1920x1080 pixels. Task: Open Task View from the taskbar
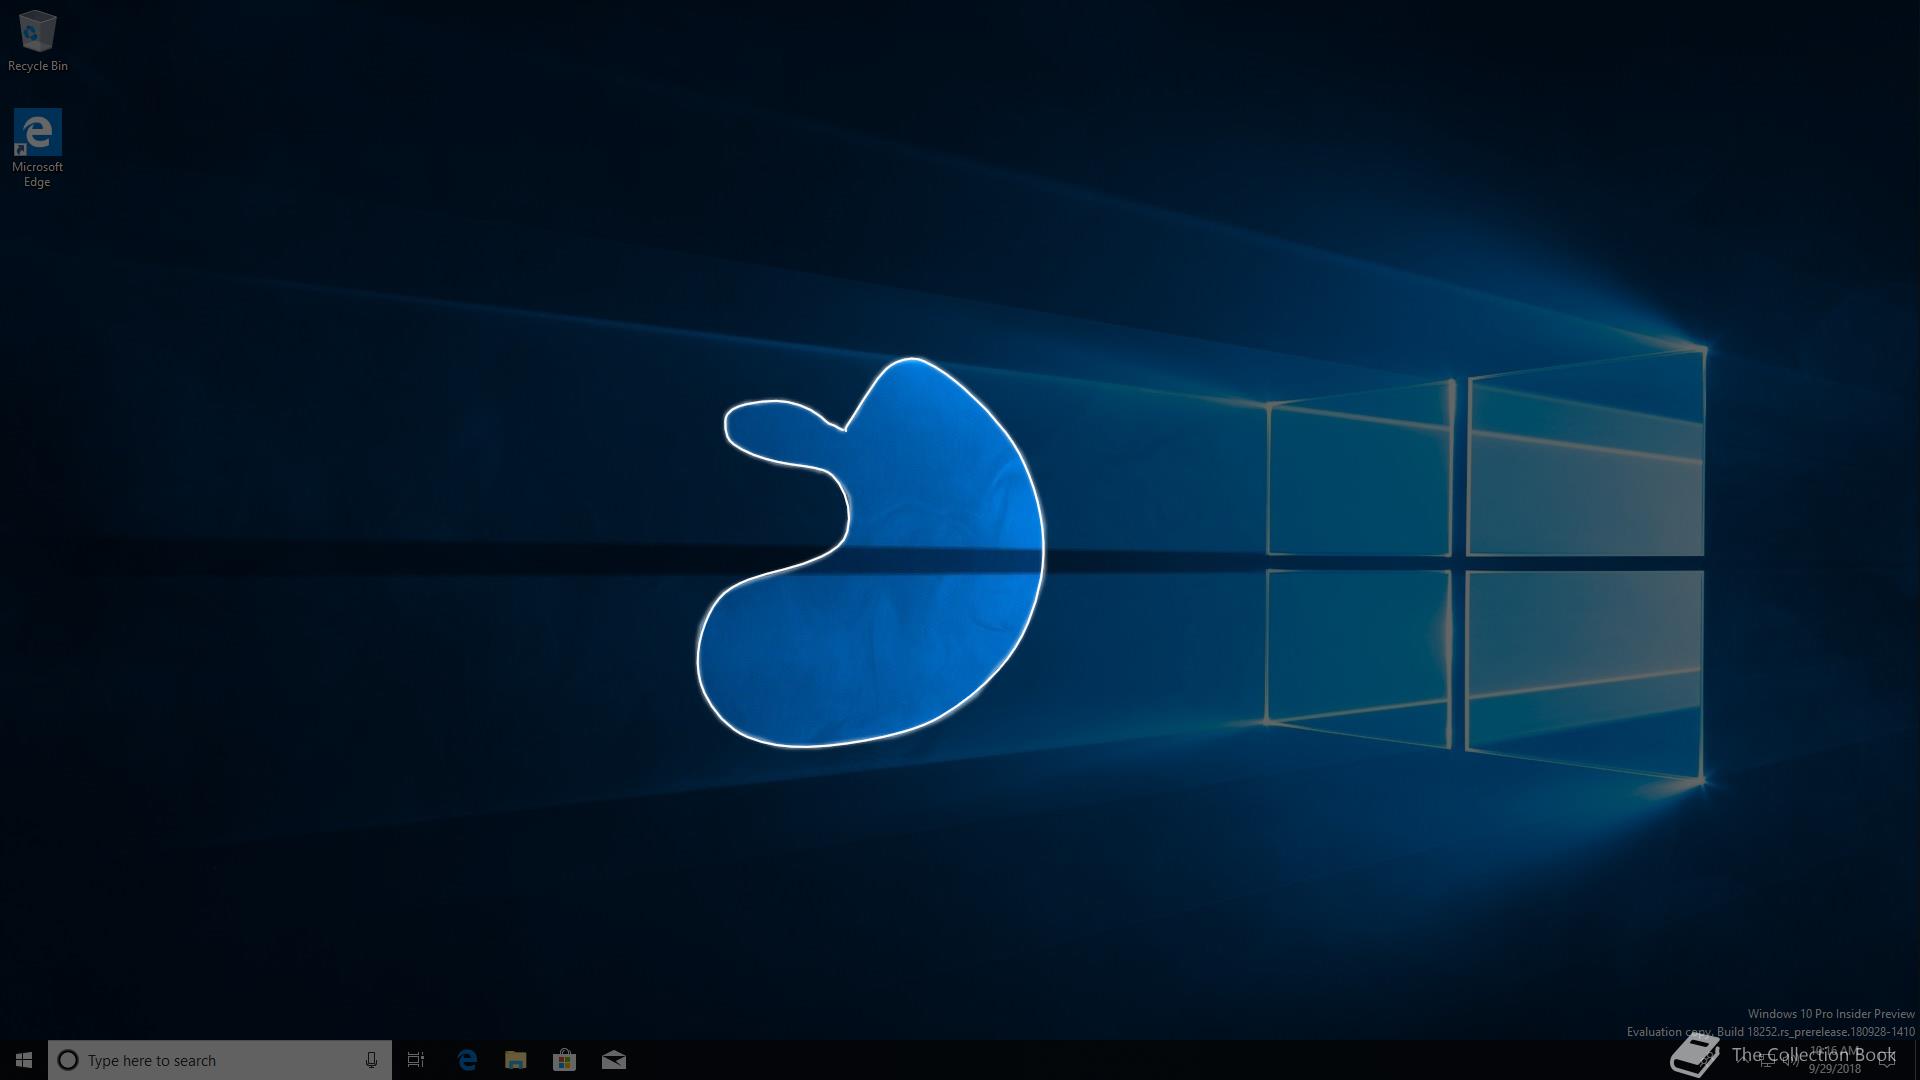click(416, 1060)
